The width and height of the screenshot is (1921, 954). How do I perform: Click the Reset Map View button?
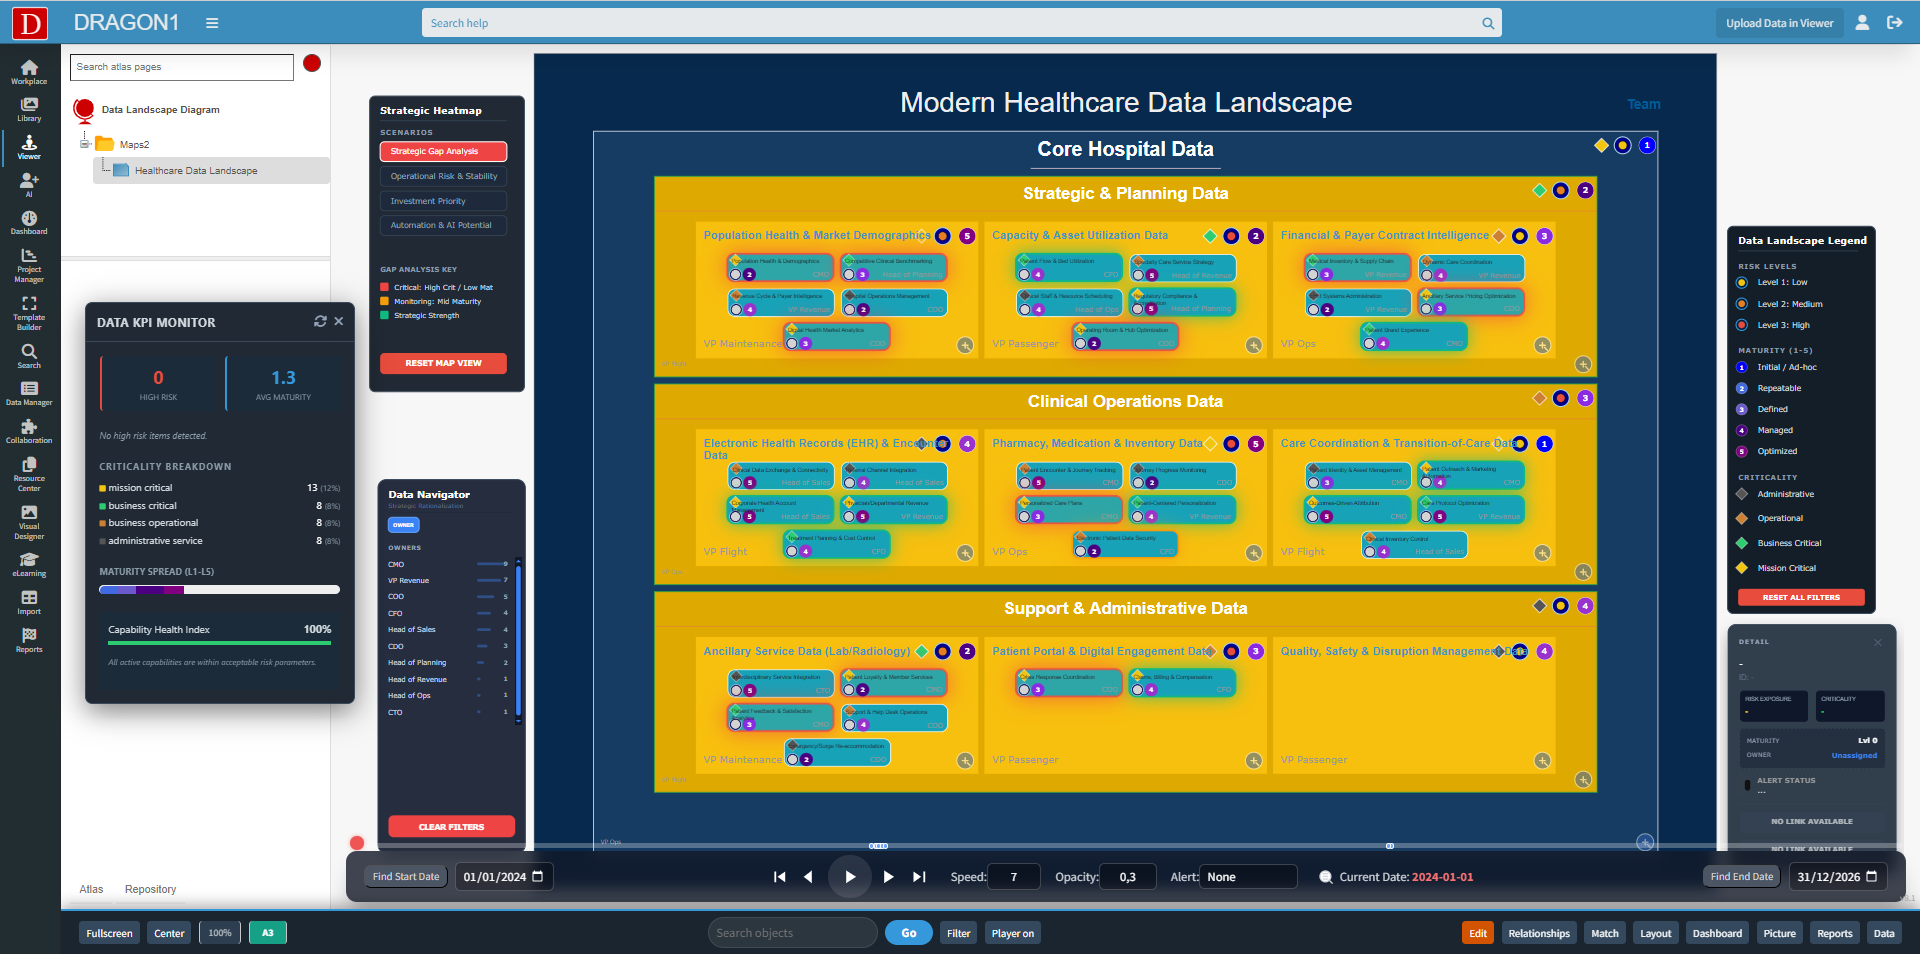(x=442, y=363)
